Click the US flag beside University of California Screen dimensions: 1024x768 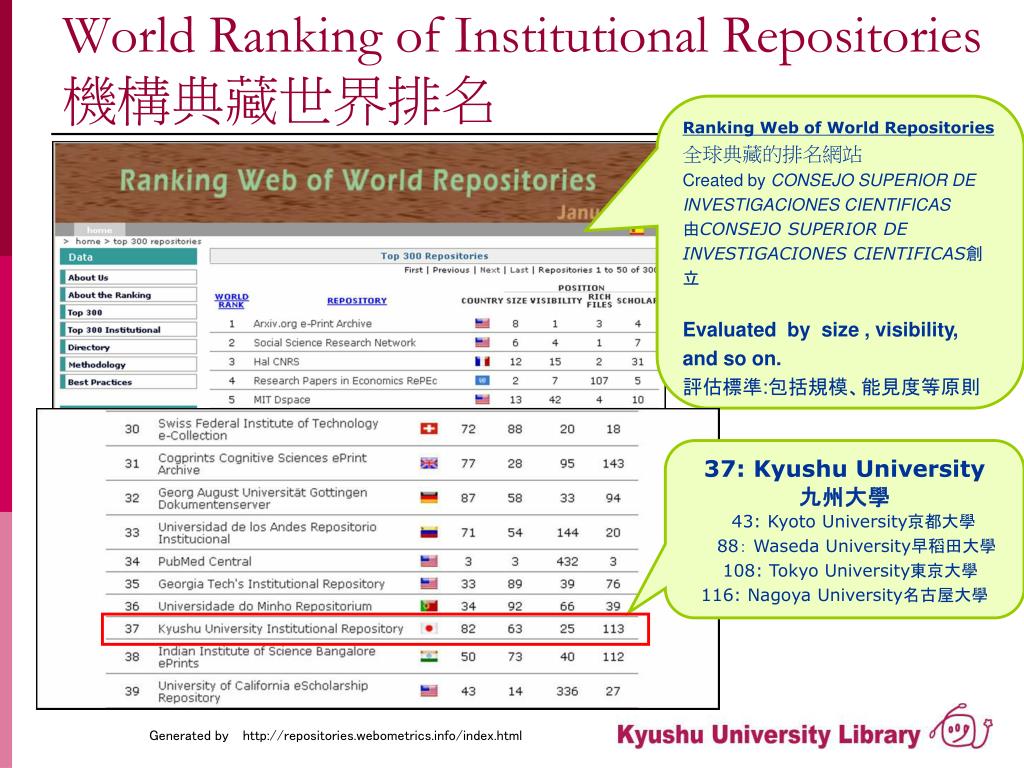click(428, 691)
